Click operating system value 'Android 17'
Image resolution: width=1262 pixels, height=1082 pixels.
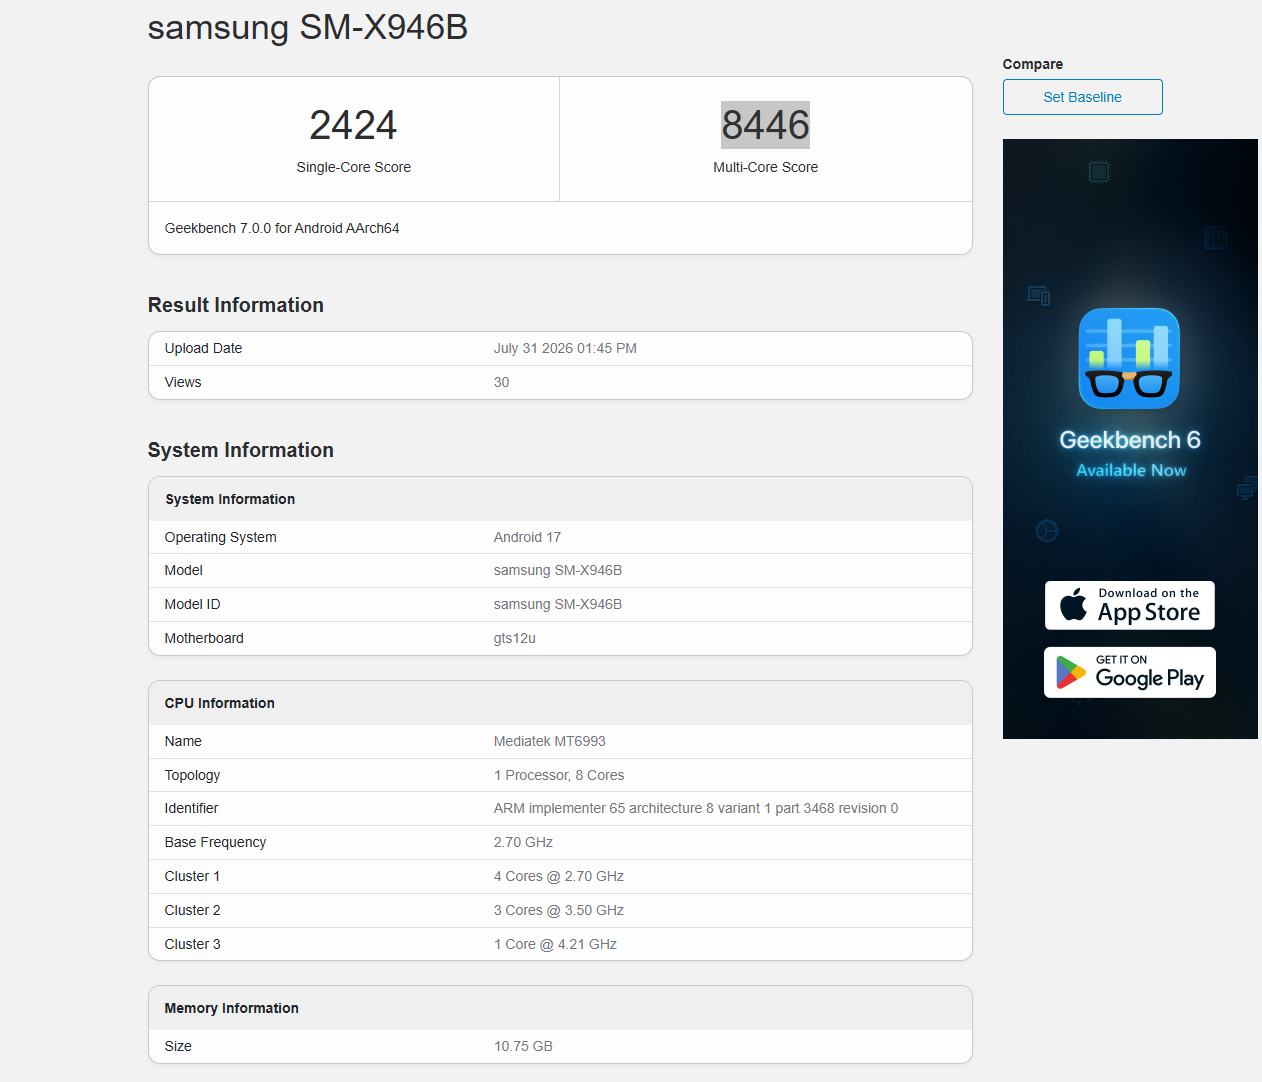(x=528, y=537)
